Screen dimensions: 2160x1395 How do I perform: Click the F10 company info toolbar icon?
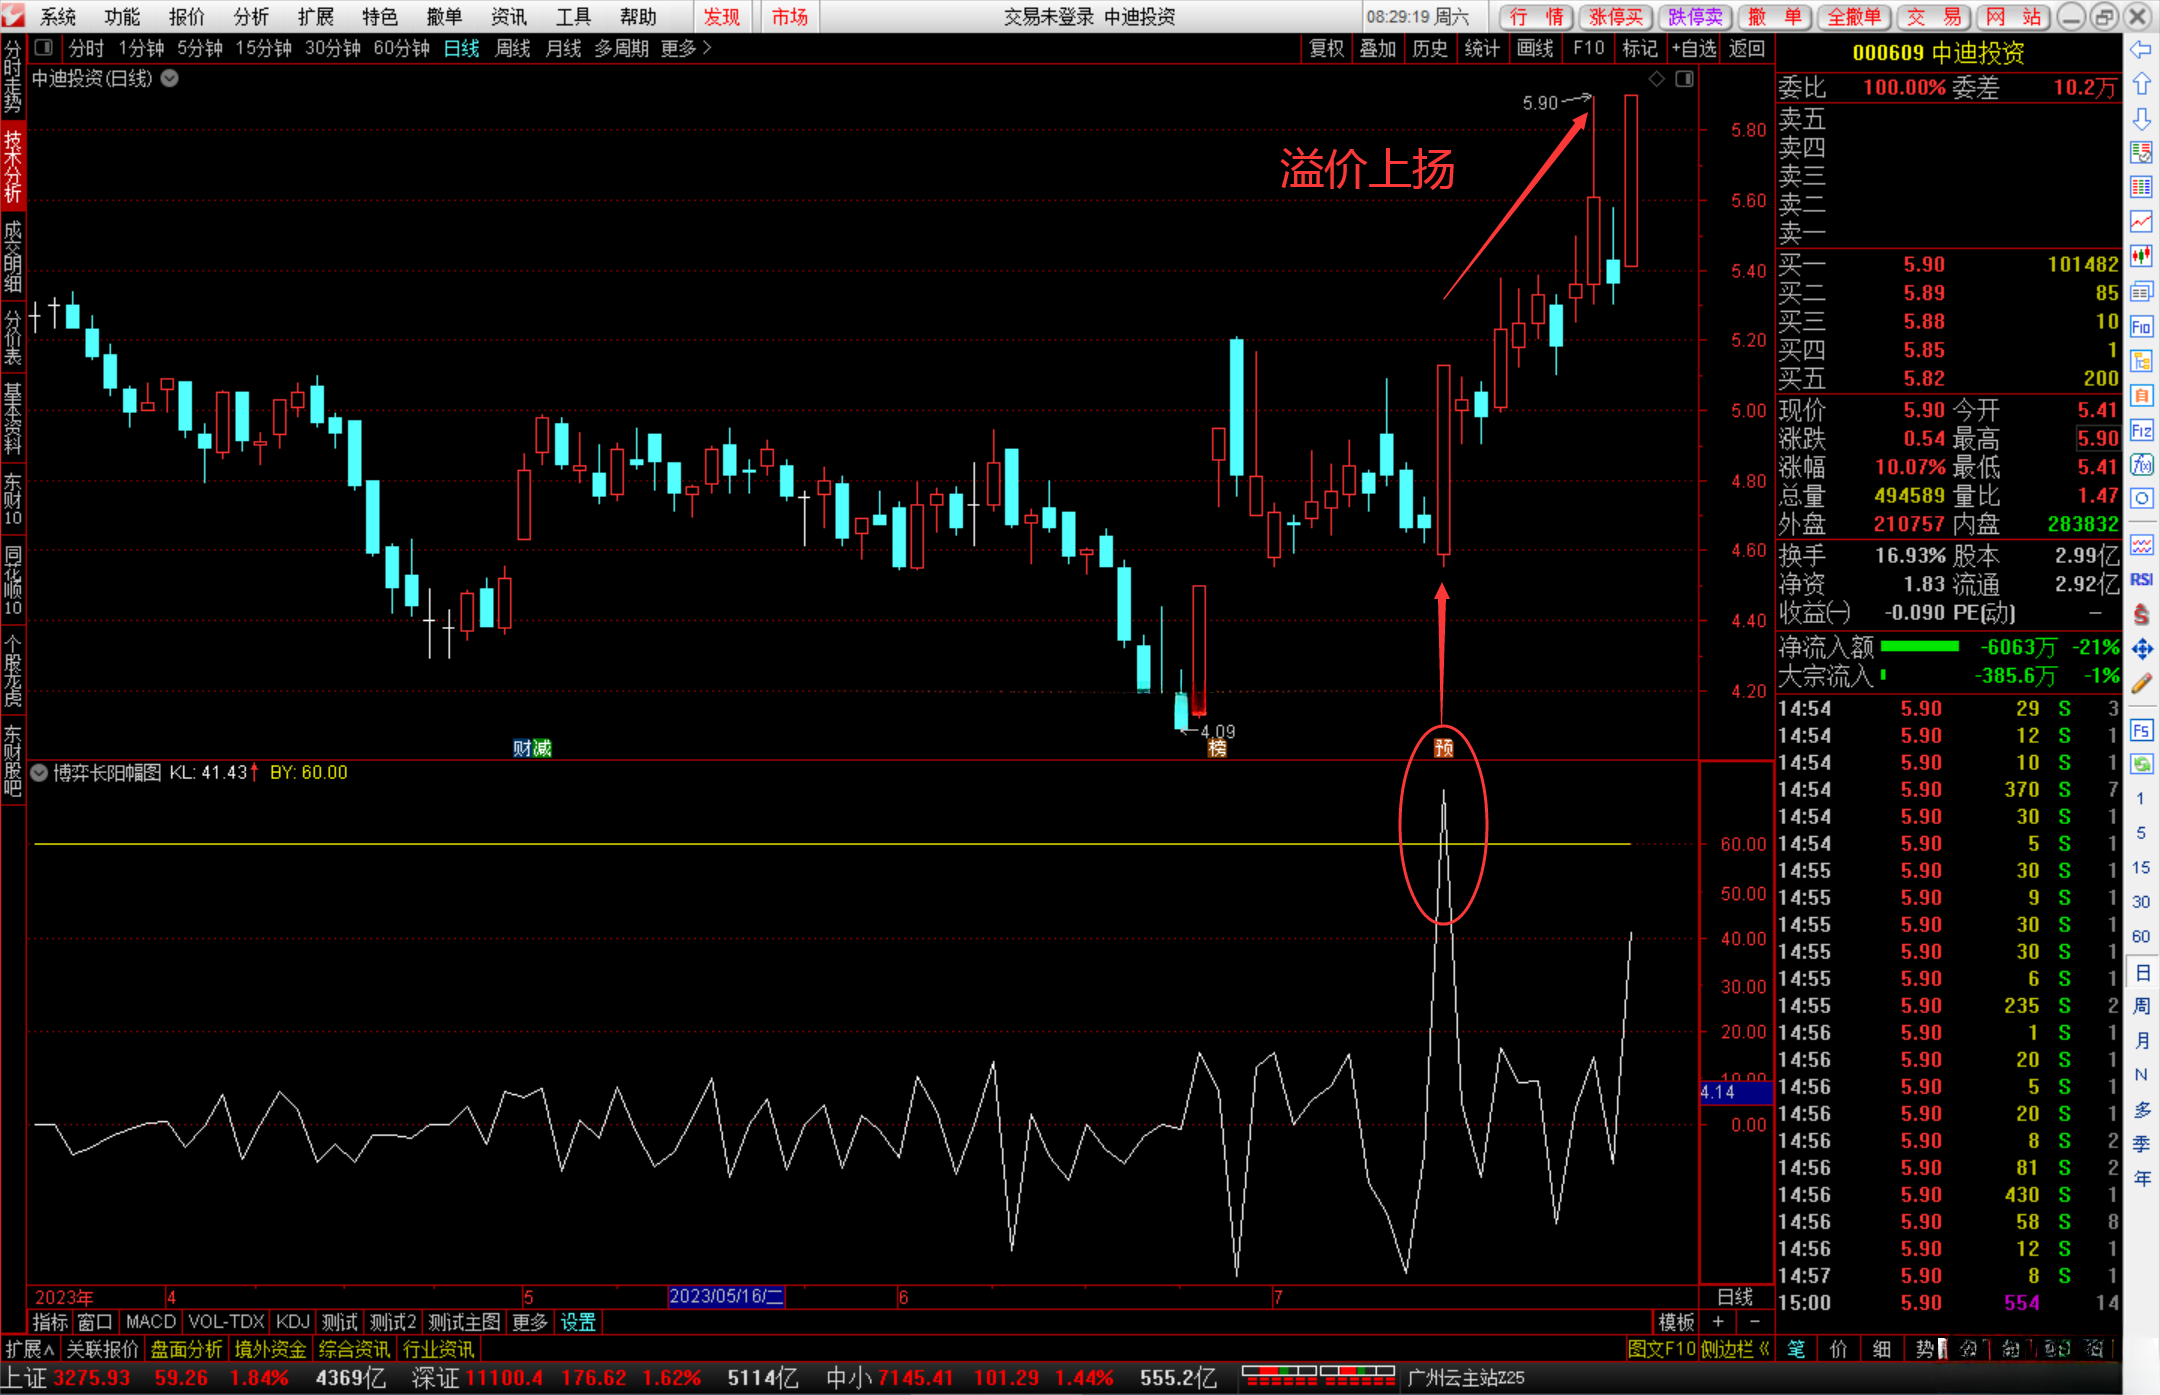pos(2141,327)
